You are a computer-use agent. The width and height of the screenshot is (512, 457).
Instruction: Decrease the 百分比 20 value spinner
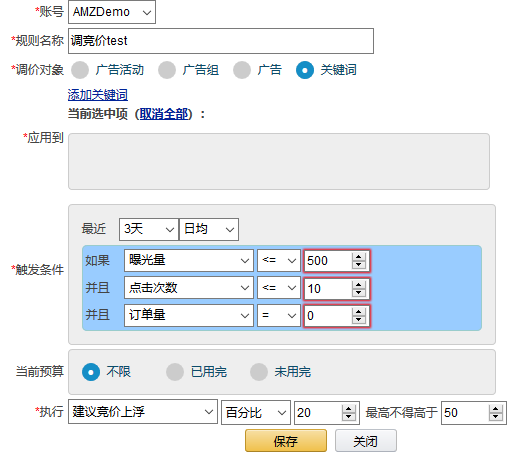coord(349,417)
